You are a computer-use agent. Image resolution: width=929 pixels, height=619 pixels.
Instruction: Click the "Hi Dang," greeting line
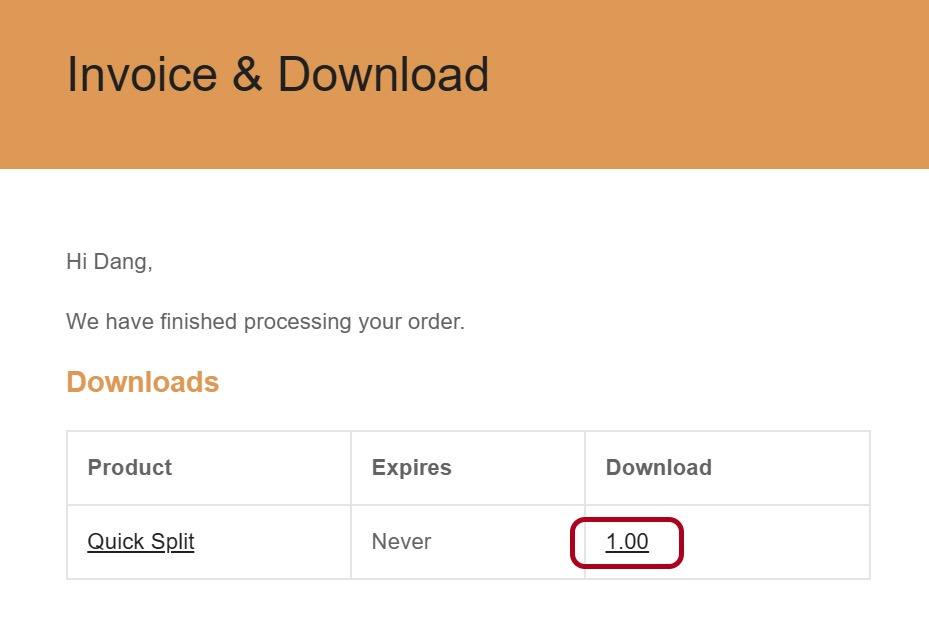coord(109,262)
